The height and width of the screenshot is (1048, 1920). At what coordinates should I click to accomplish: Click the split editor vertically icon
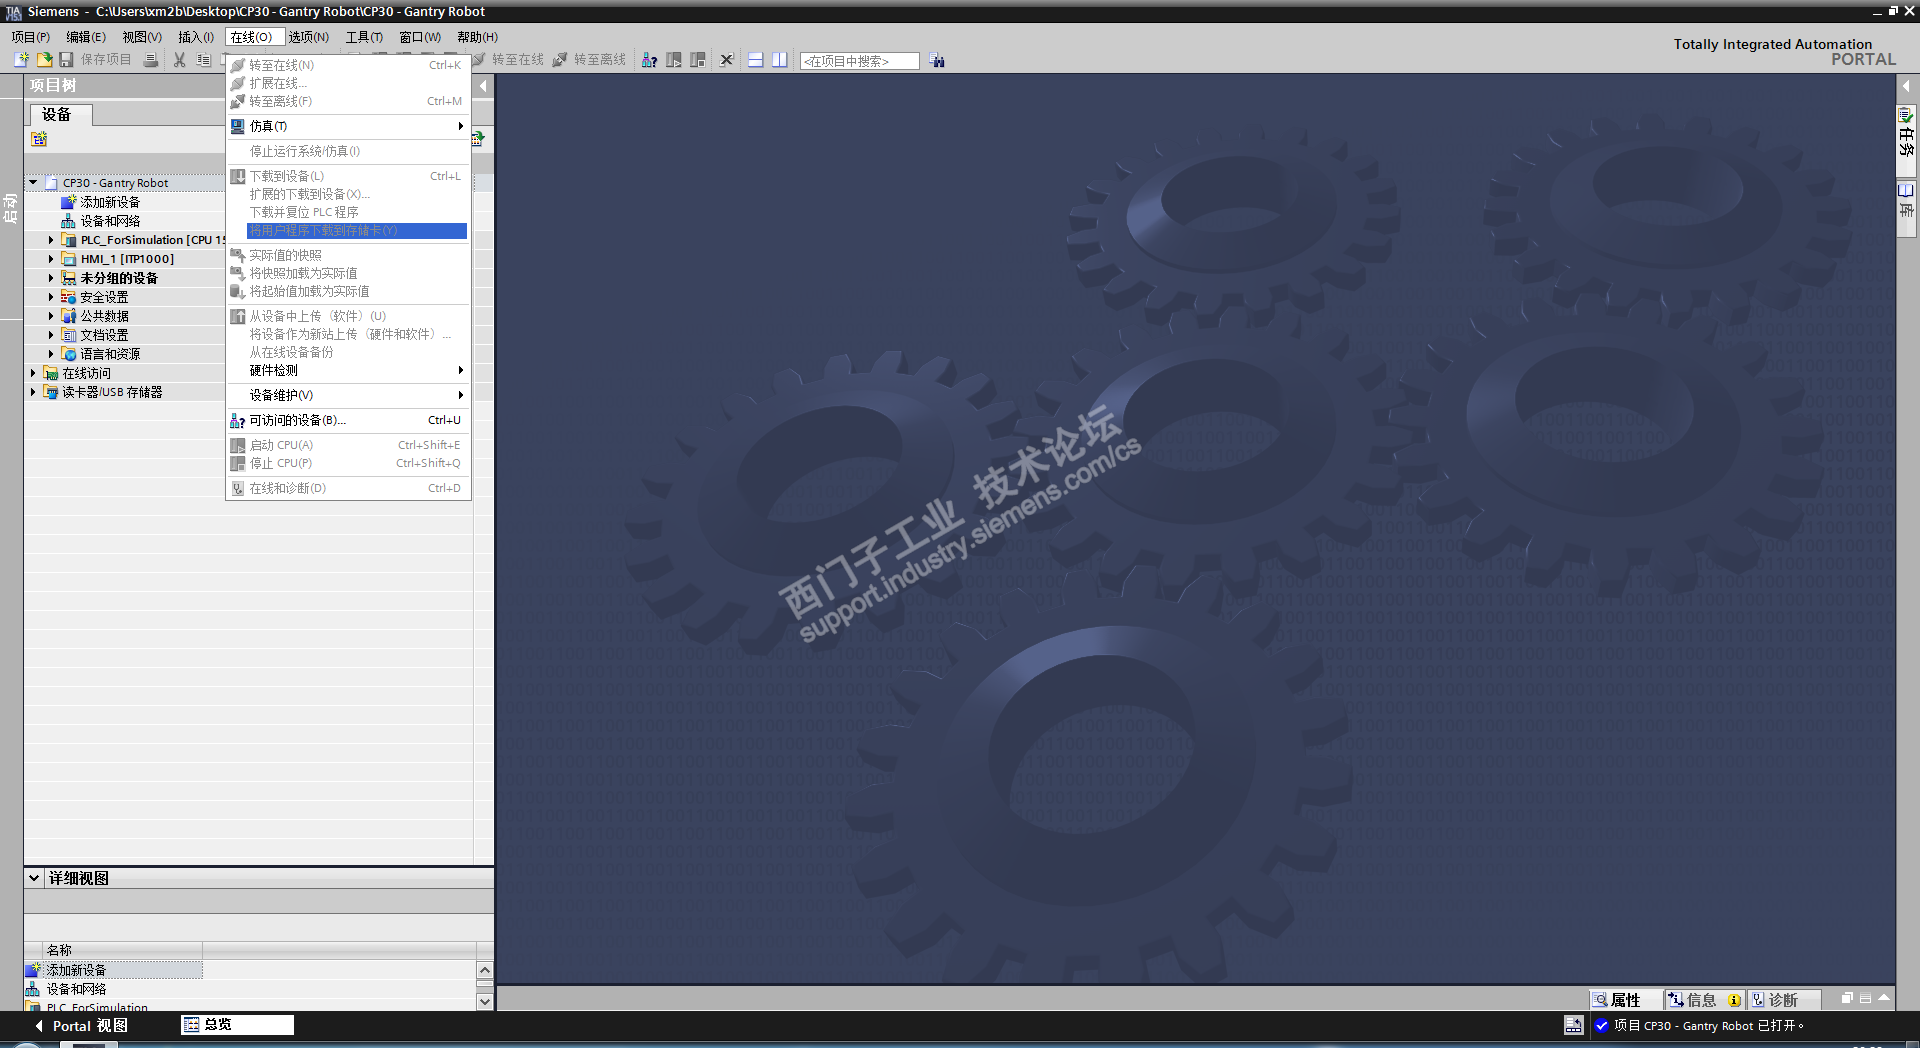780,60
